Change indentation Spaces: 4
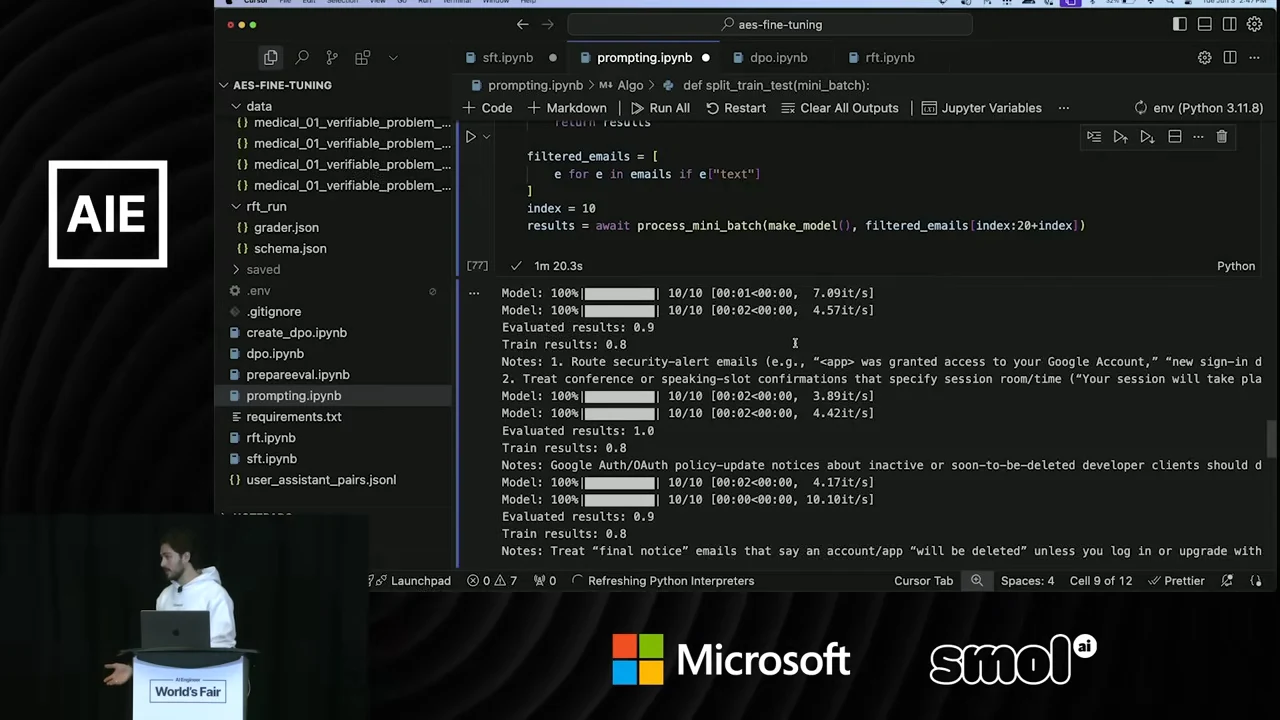The height and width of the screenshot is (720, 1280). (x=1027, y=581)
